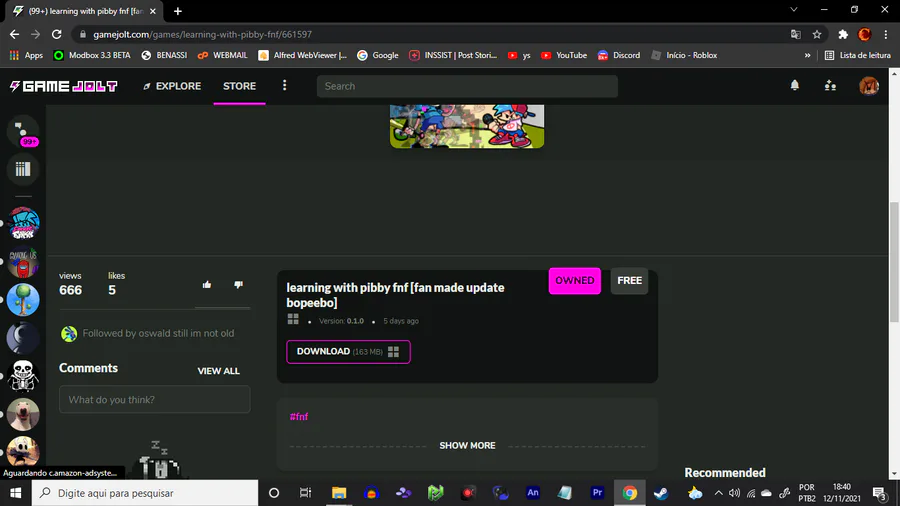900x506 pixels.
Task: Open the three-dot more menu in navbar
Action: click(285, 85)
